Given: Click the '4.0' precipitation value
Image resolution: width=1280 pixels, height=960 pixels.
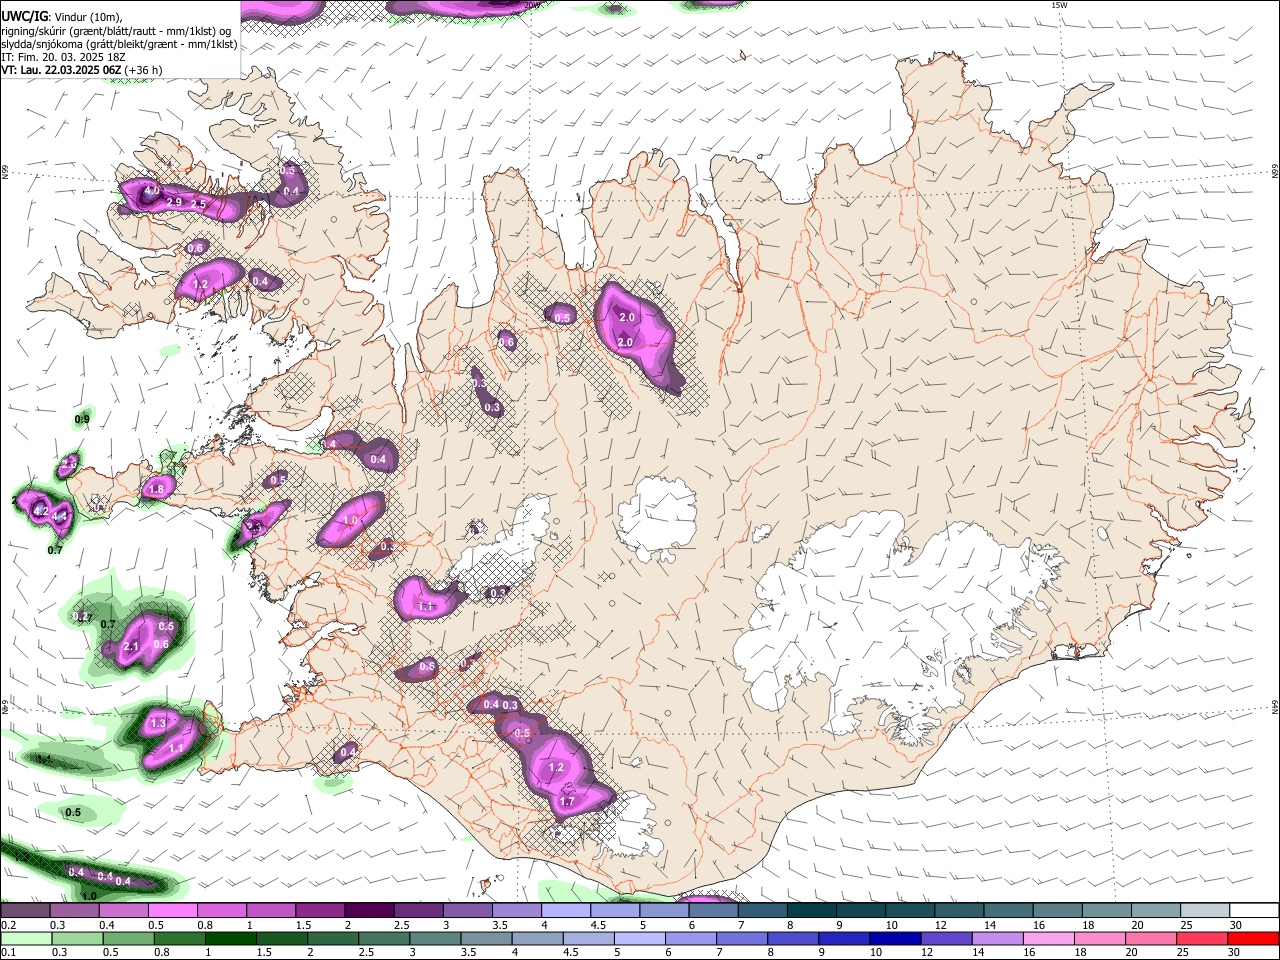Looking at the screenshot, I should [152, 190].
